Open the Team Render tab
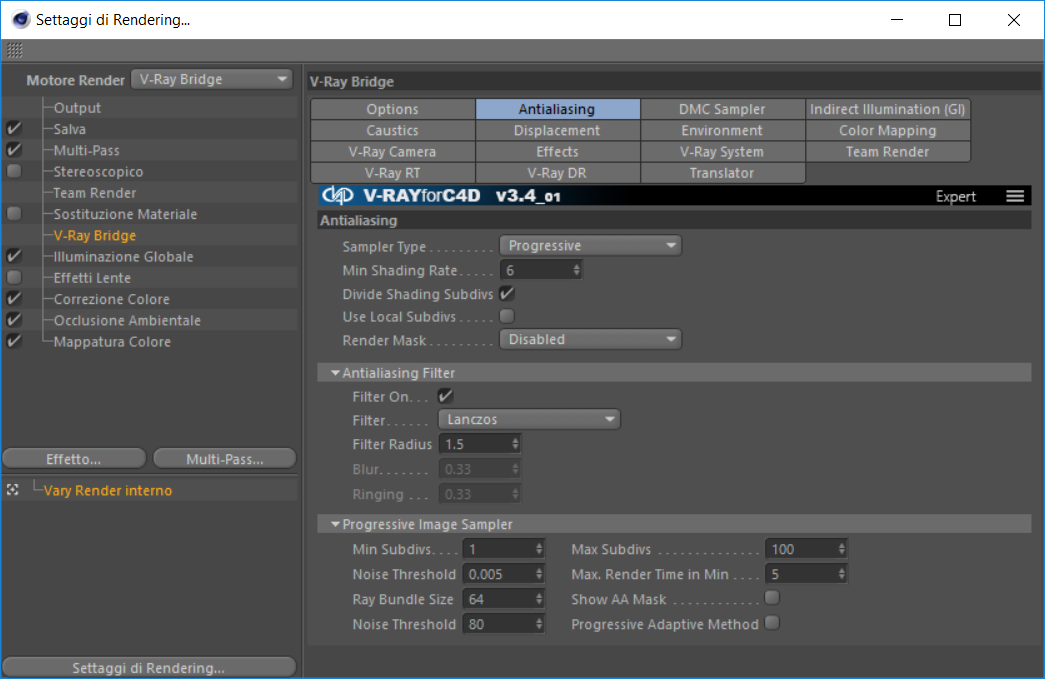The image size is (1045, 679). 888,151
